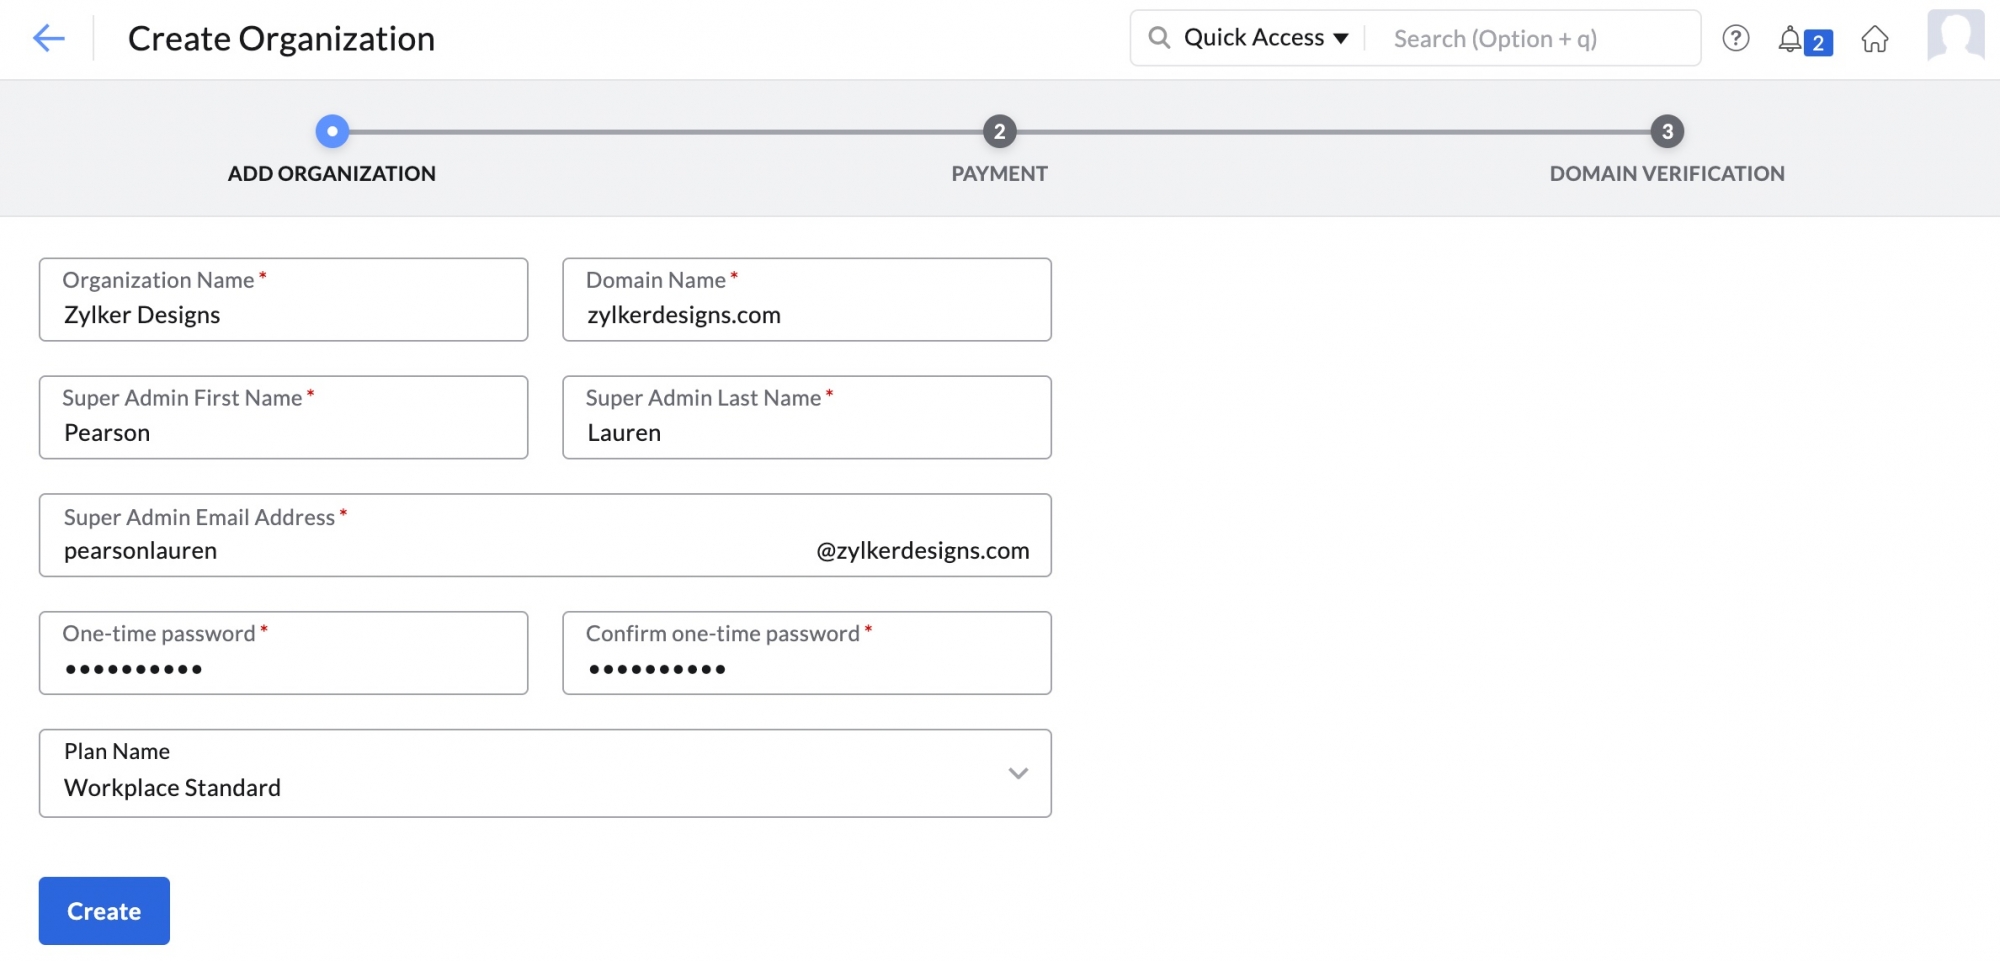
Task: Click the Plan Name chevron arrow
Action: point(1018,773)
